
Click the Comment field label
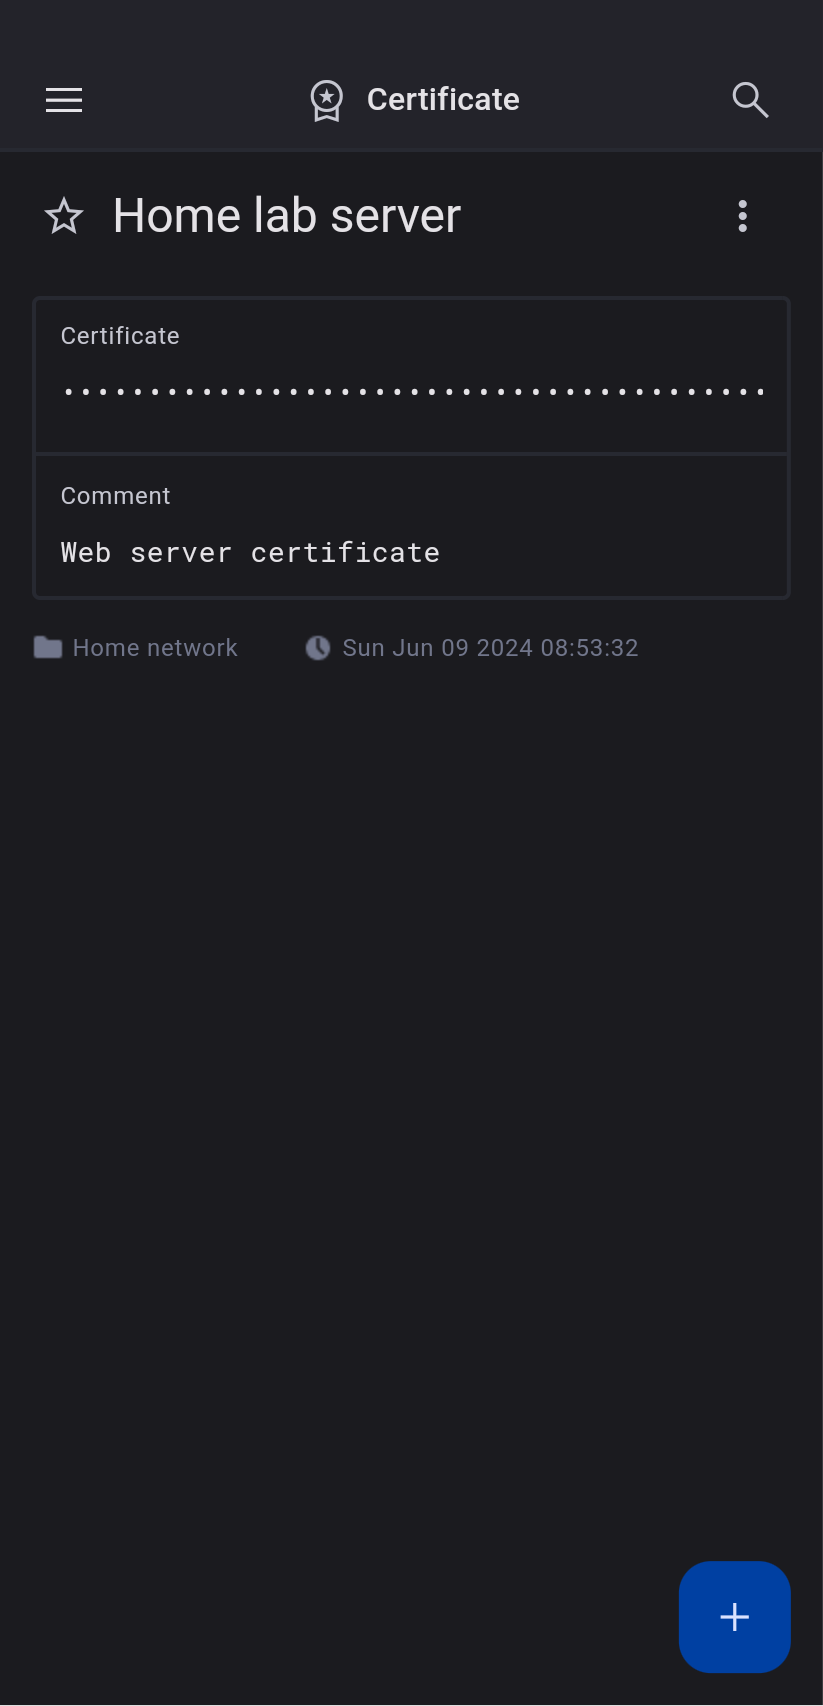116,496
